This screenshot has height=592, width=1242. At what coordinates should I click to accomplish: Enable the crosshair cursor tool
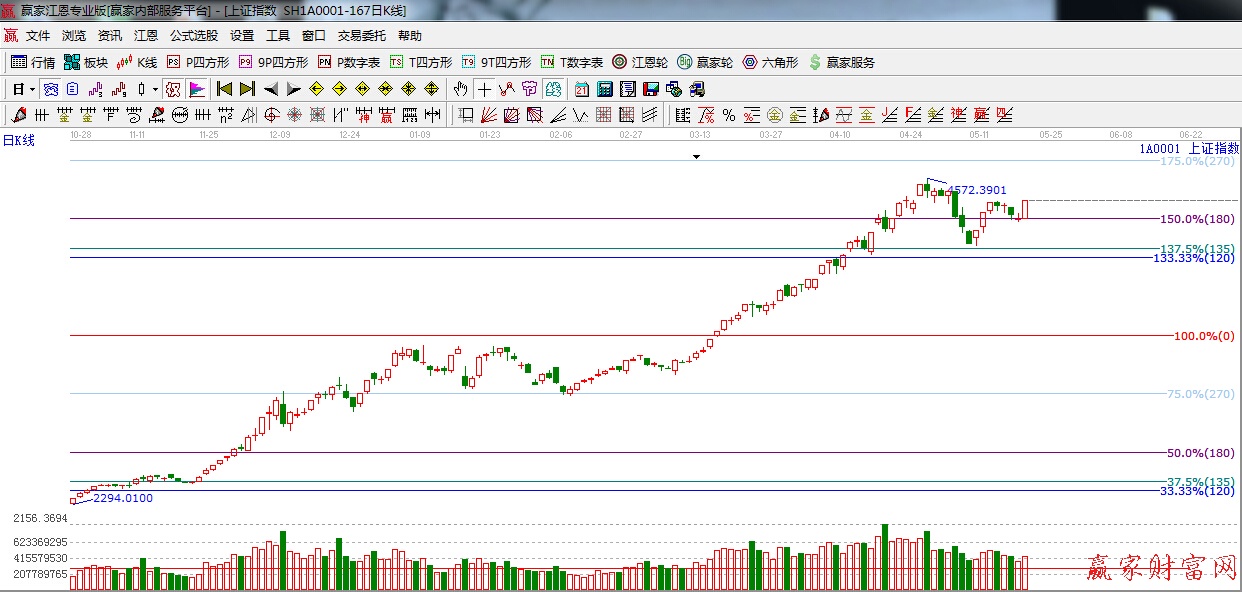484,88
